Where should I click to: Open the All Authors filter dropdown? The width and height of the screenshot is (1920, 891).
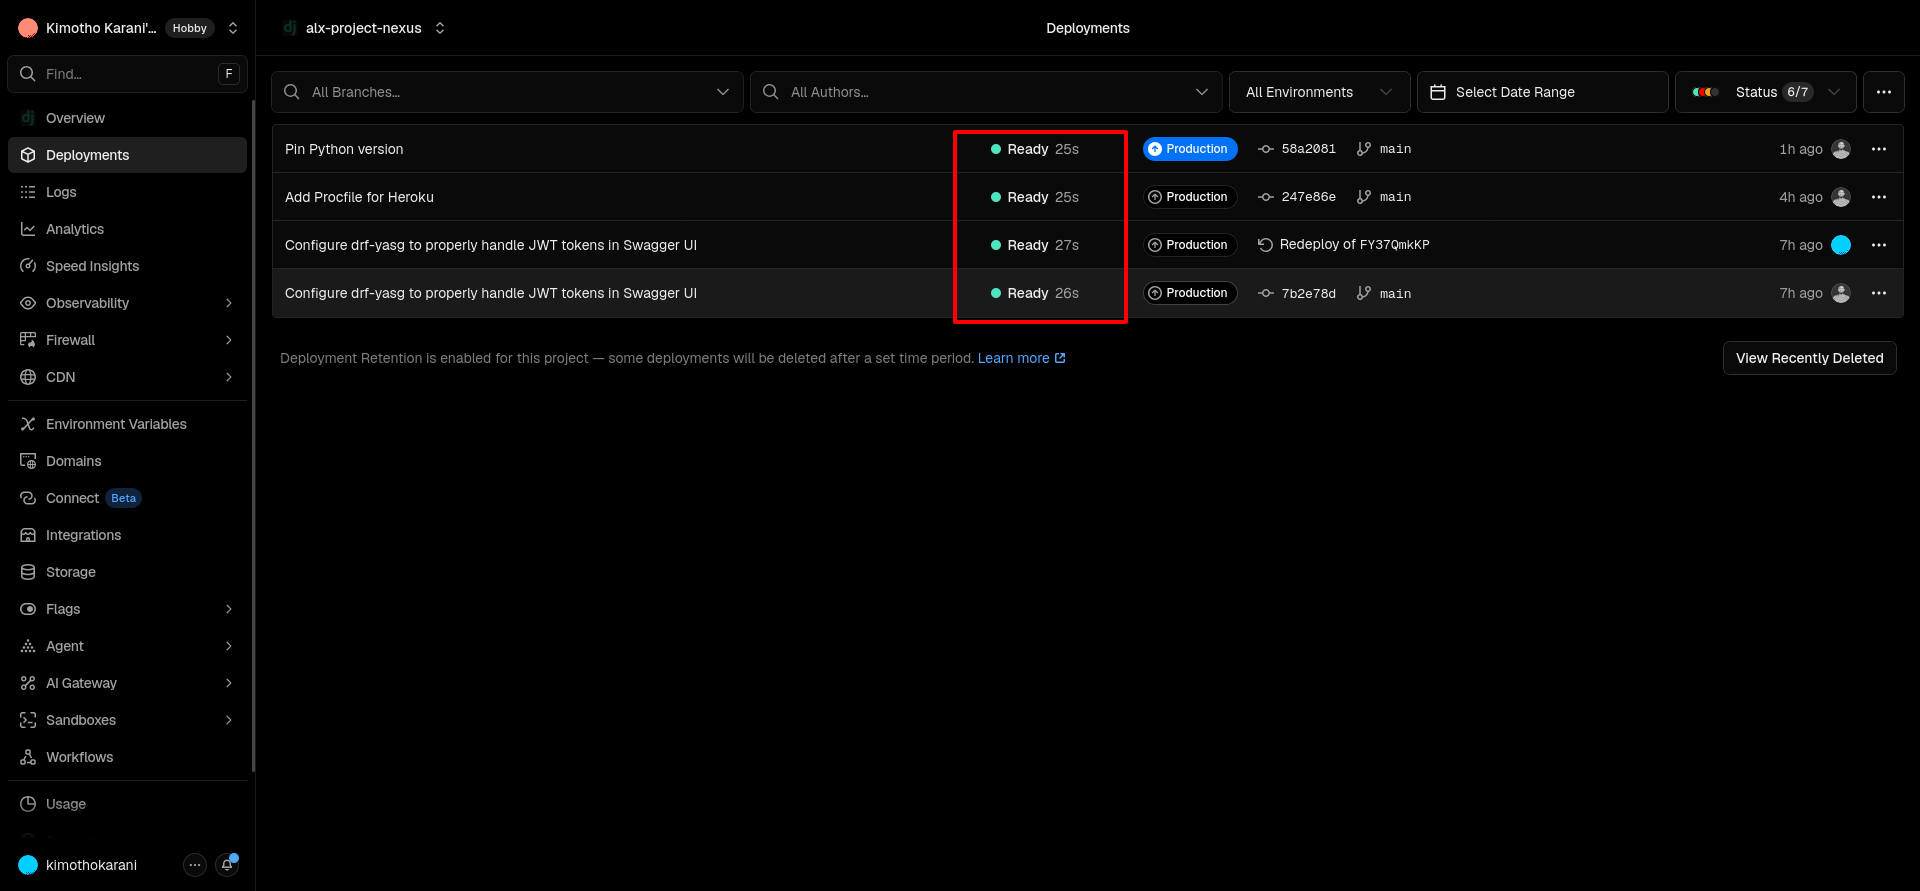(986, 92)
